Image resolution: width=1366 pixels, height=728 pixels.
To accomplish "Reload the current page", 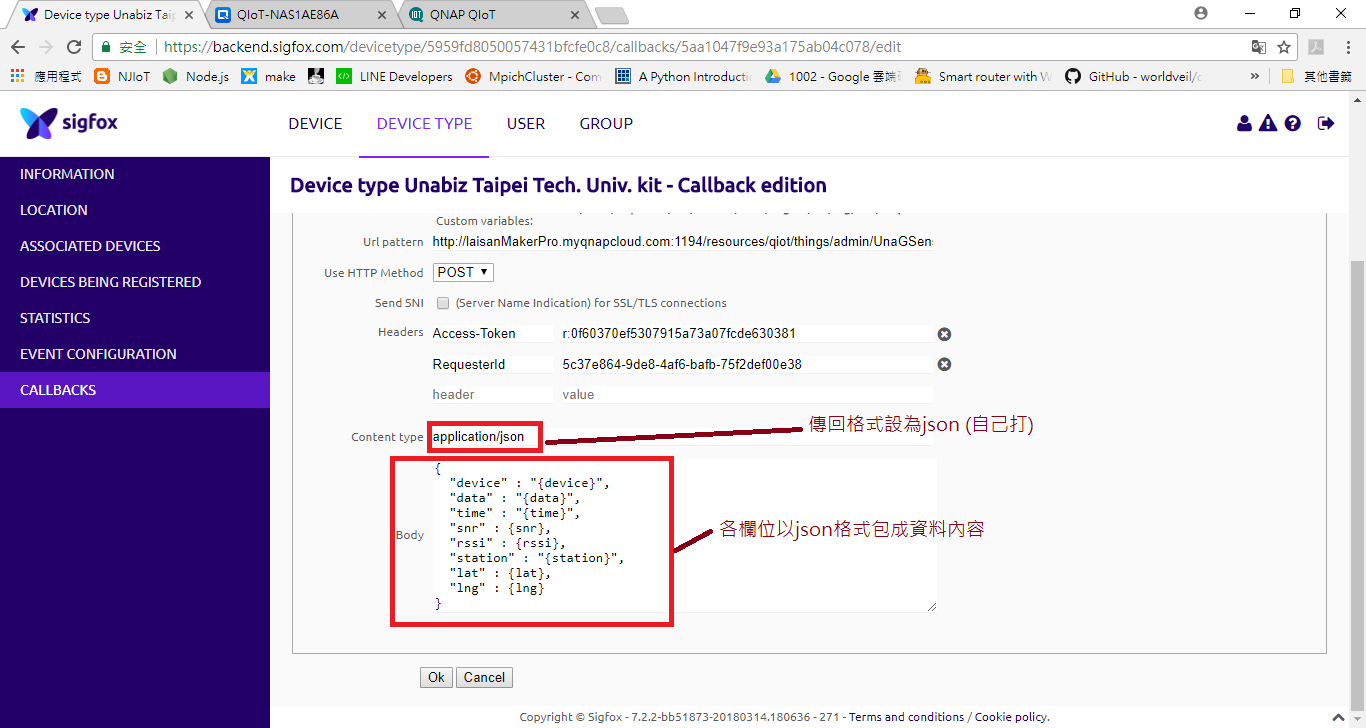I will click(73, 47).
